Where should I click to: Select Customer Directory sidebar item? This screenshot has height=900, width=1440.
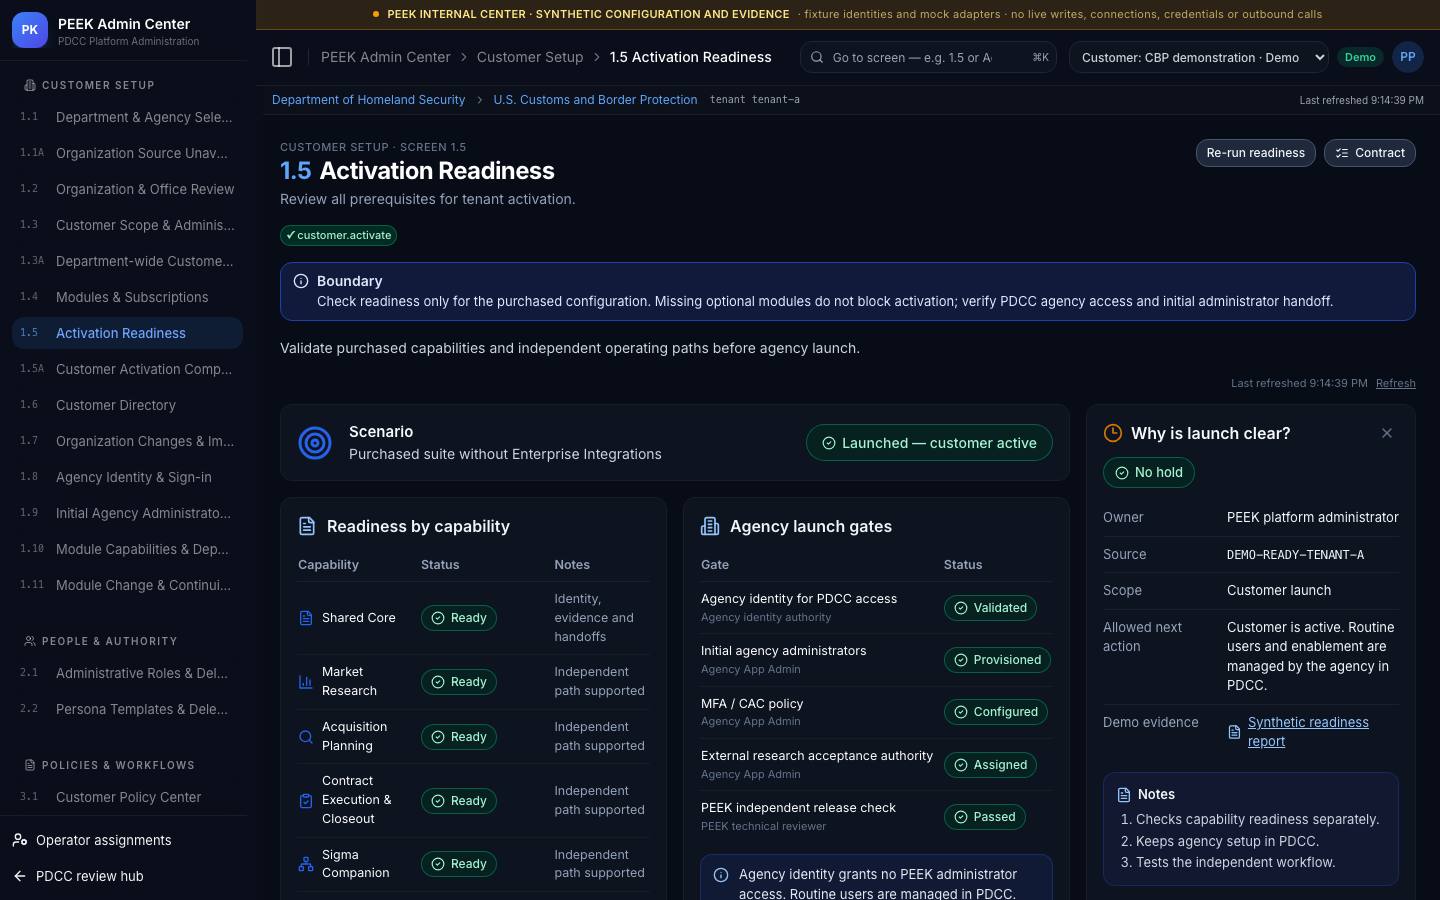[128, 405]
